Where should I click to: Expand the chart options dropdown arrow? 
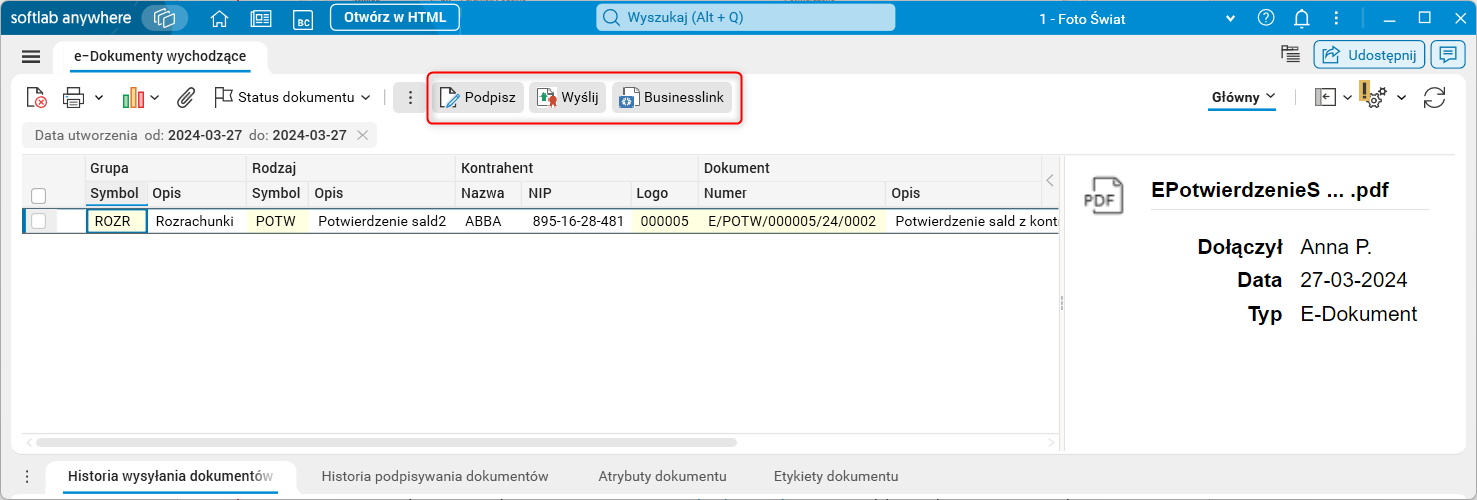click(x=155, y=97)
